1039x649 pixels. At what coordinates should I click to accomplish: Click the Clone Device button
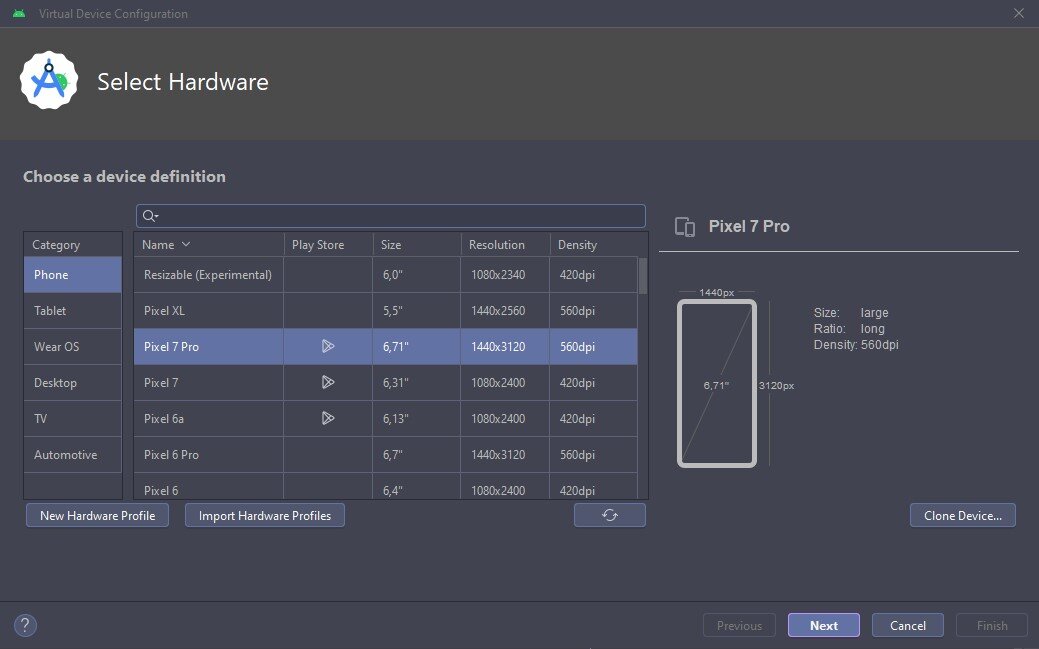tap(963, 515)
